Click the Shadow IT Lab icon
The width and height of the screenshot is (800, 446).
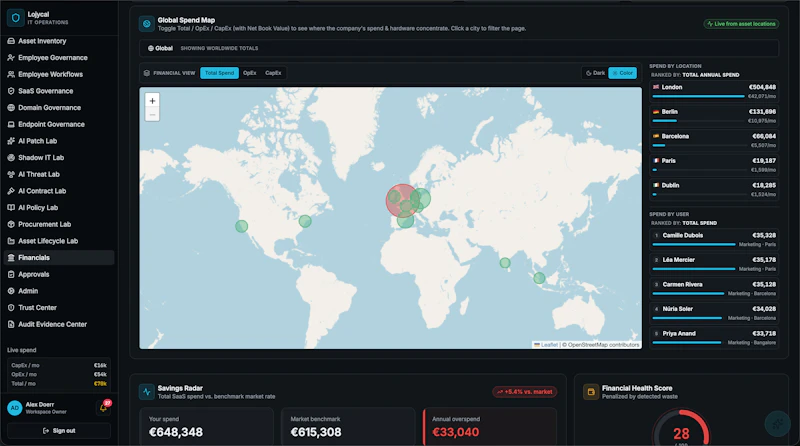(11, 158)
